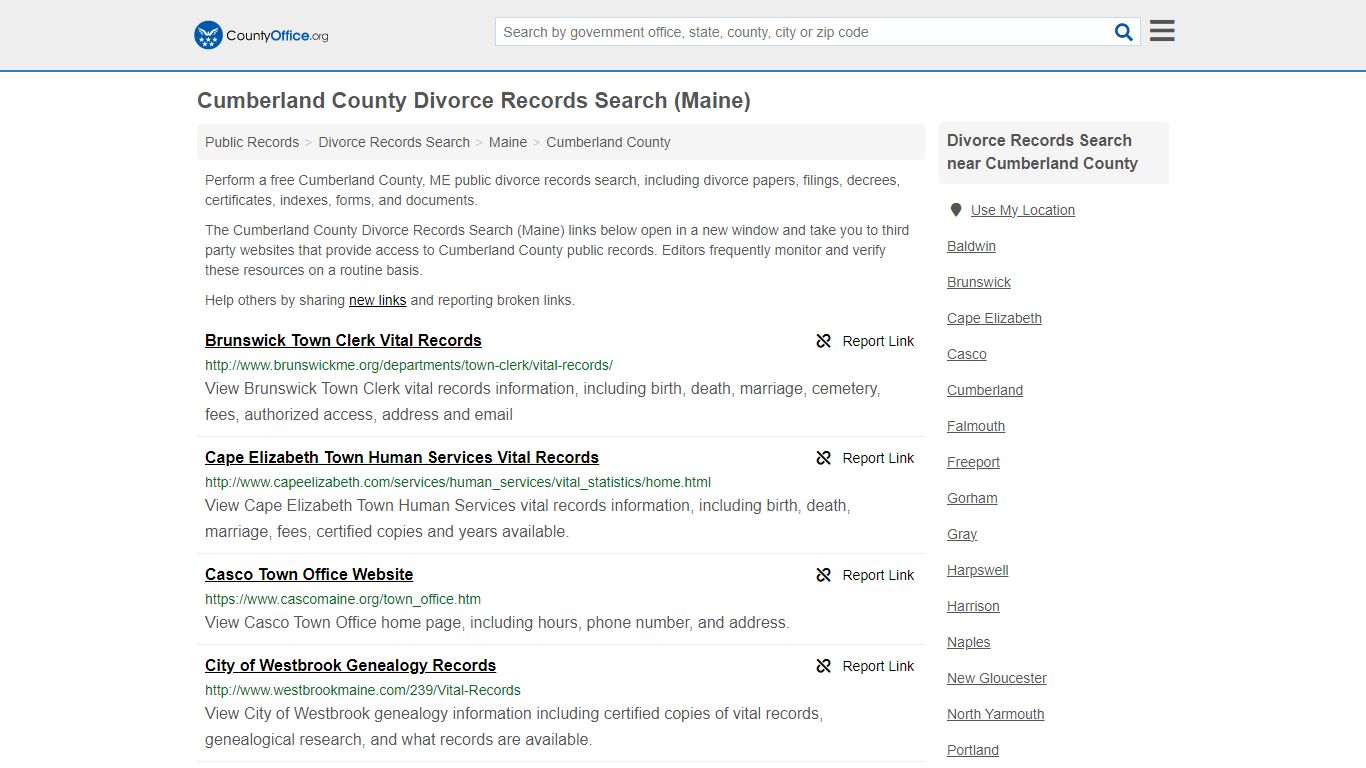Visit the brunswickme.org vital-records URL
This screenshot has height=768, width=1366.
coord(409,365)
